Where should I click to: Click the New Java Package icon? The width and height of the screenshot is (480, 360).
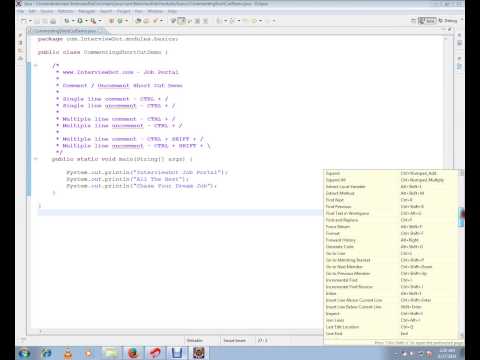112,21
